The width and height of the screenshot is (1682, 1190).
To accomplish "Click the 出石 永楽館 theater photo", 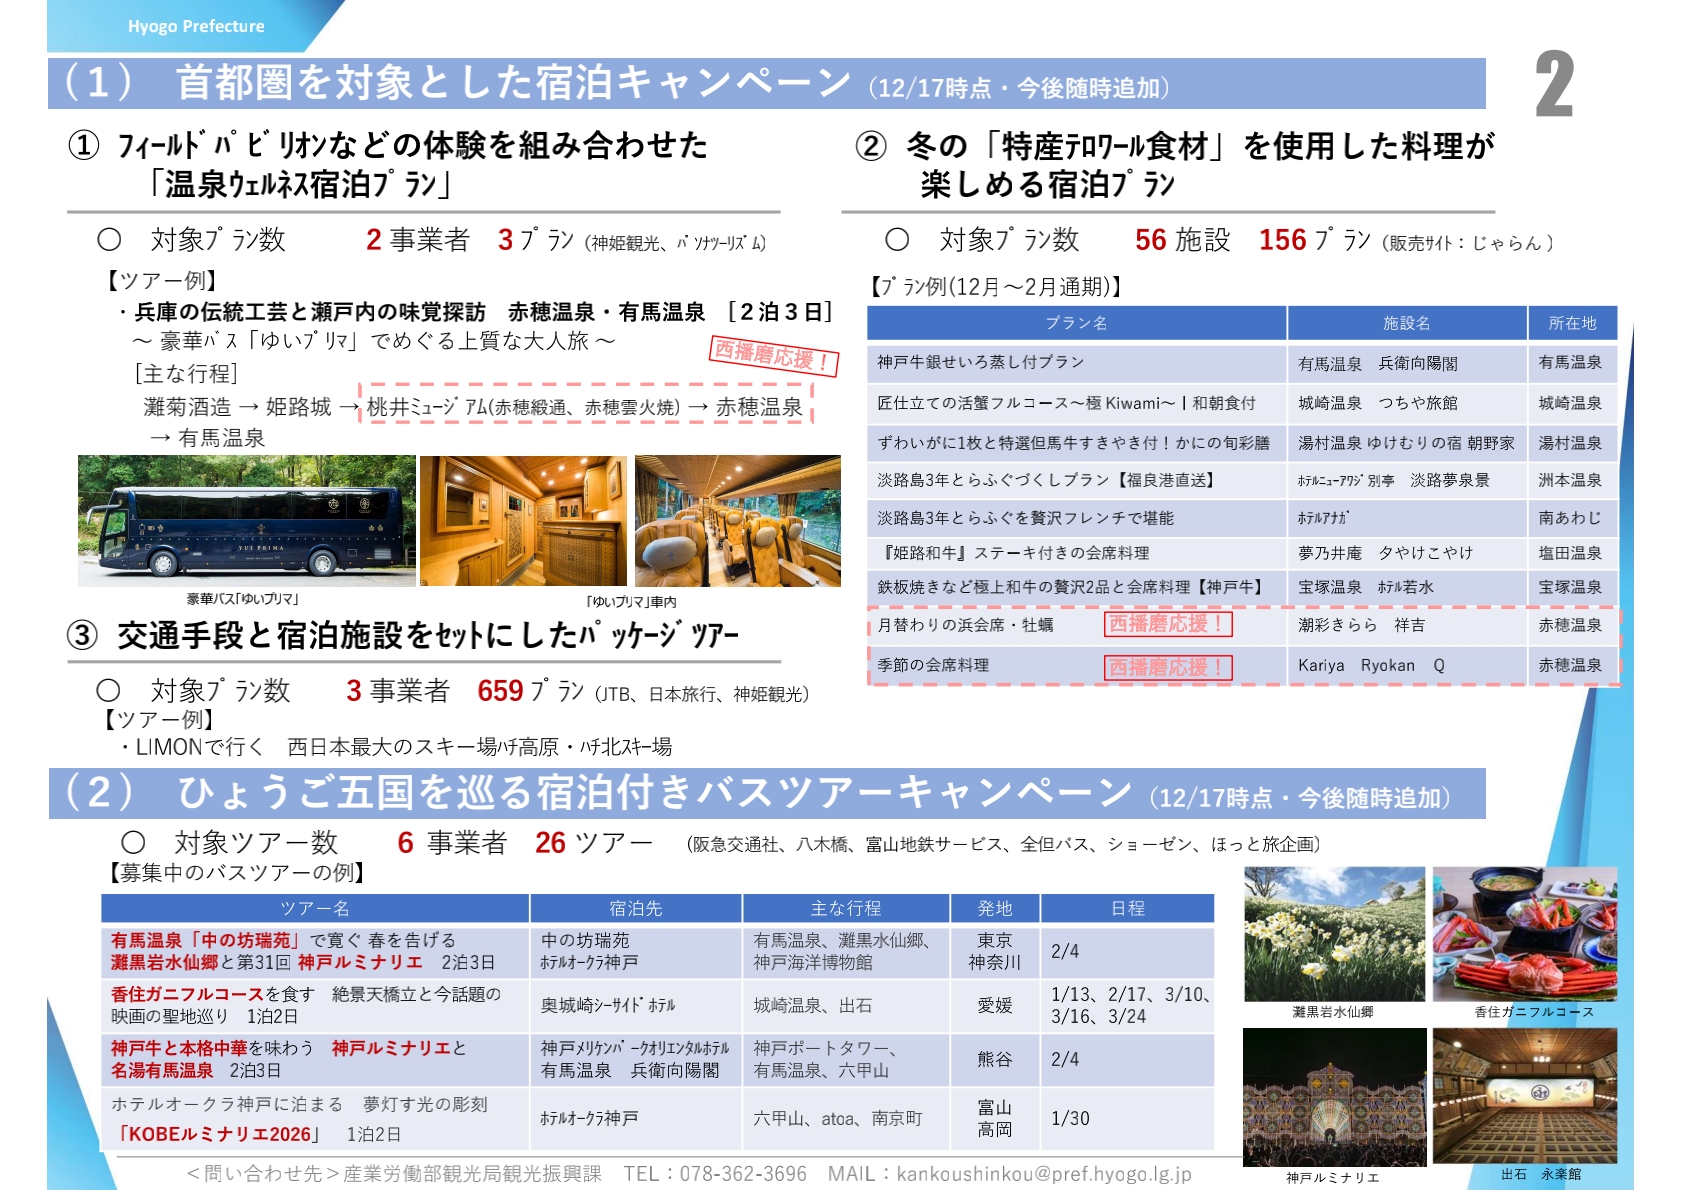I will (x=1524, y=1097).
